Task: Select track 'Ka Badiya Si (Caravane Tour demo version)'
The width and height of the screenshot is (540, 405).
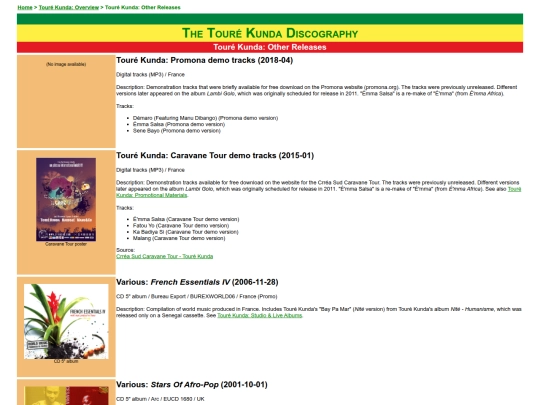Action: click(186, 232)
